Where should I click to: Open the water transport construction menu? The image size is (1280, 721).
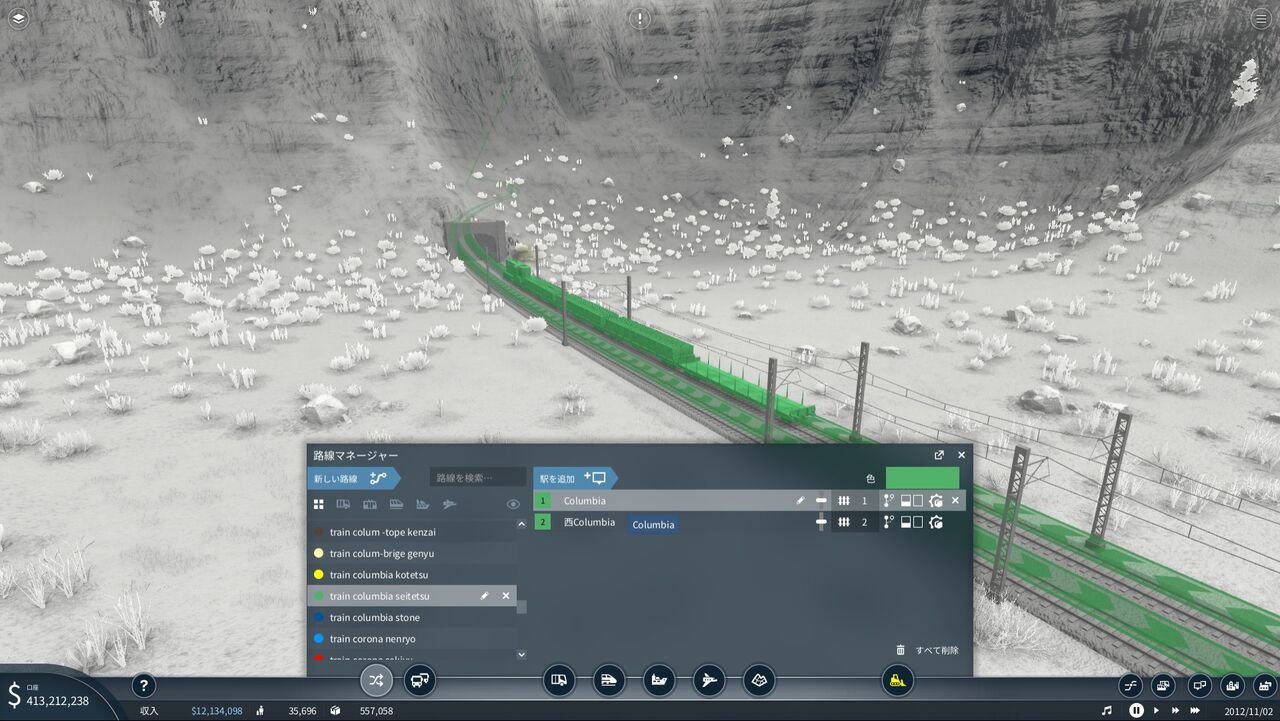tap(659, 681)
